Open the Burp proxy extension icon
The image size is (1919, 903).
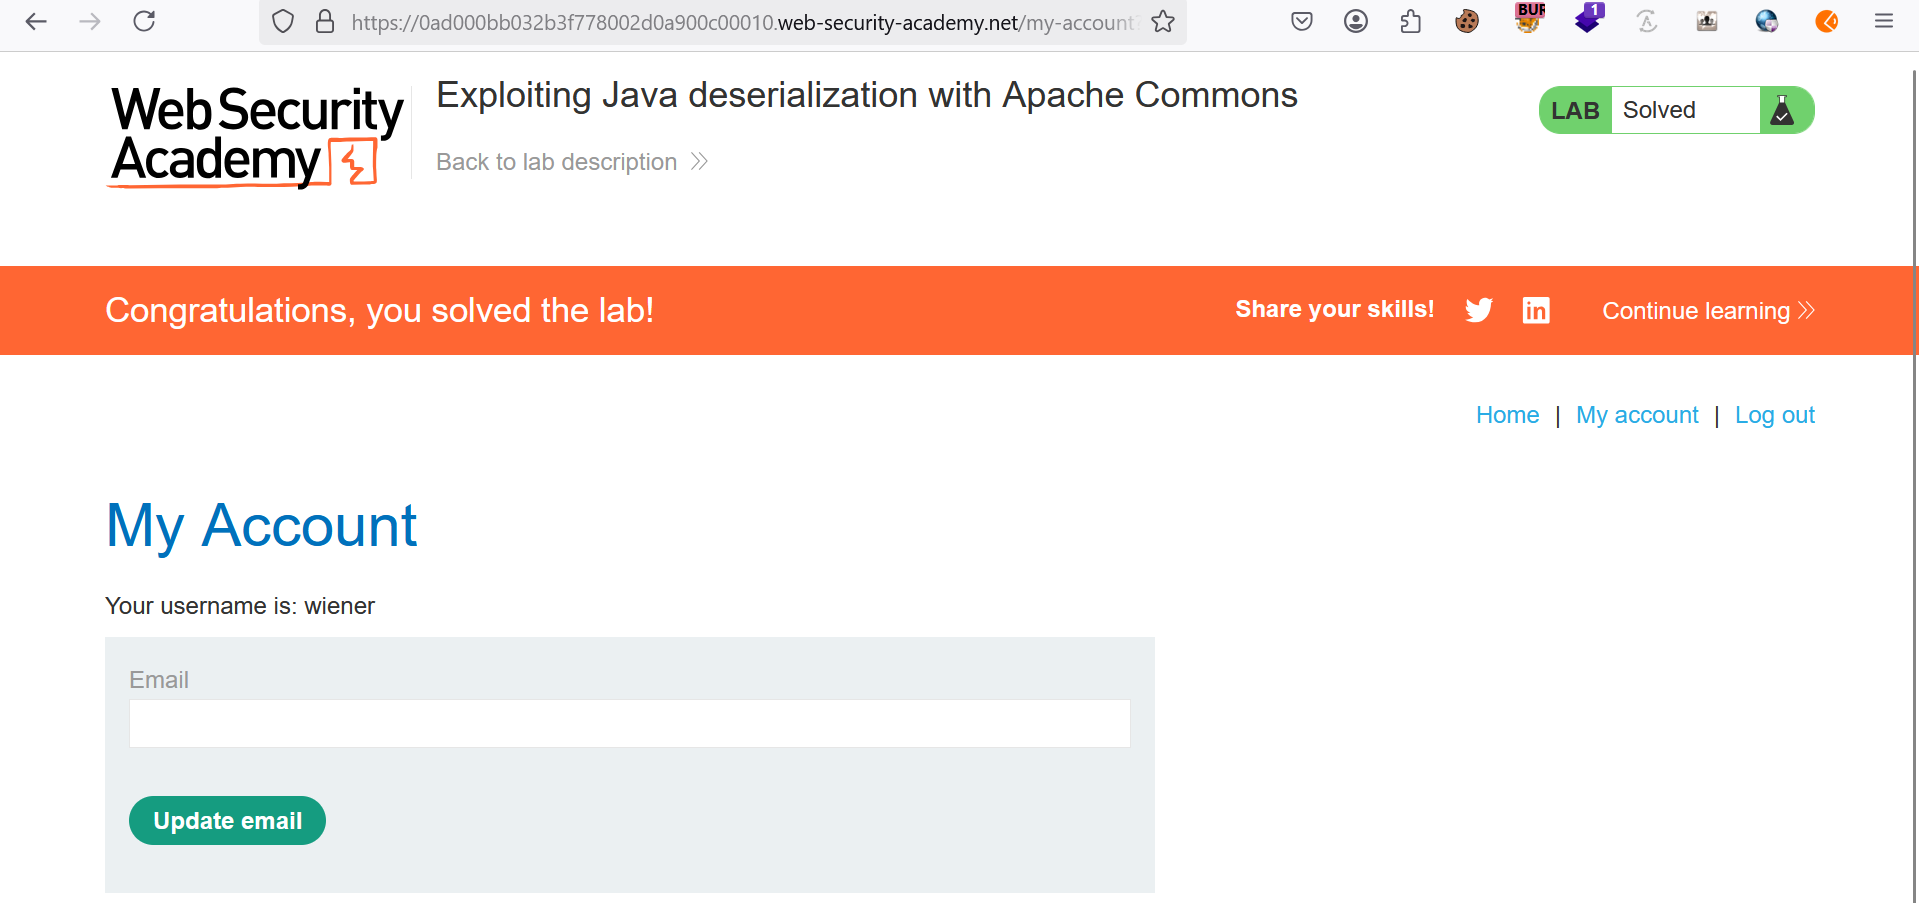tap(1529, 18)
